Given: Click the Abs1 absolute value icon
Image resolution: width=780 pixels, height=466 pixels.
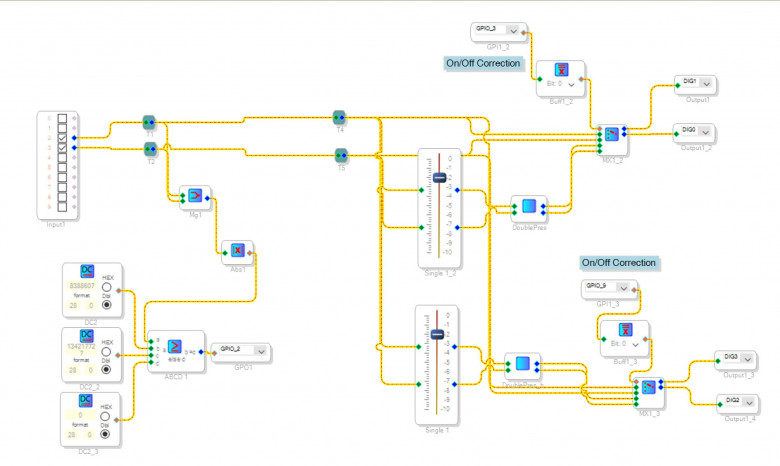Looking at the screenshot, I should click(x=237, y=250).
